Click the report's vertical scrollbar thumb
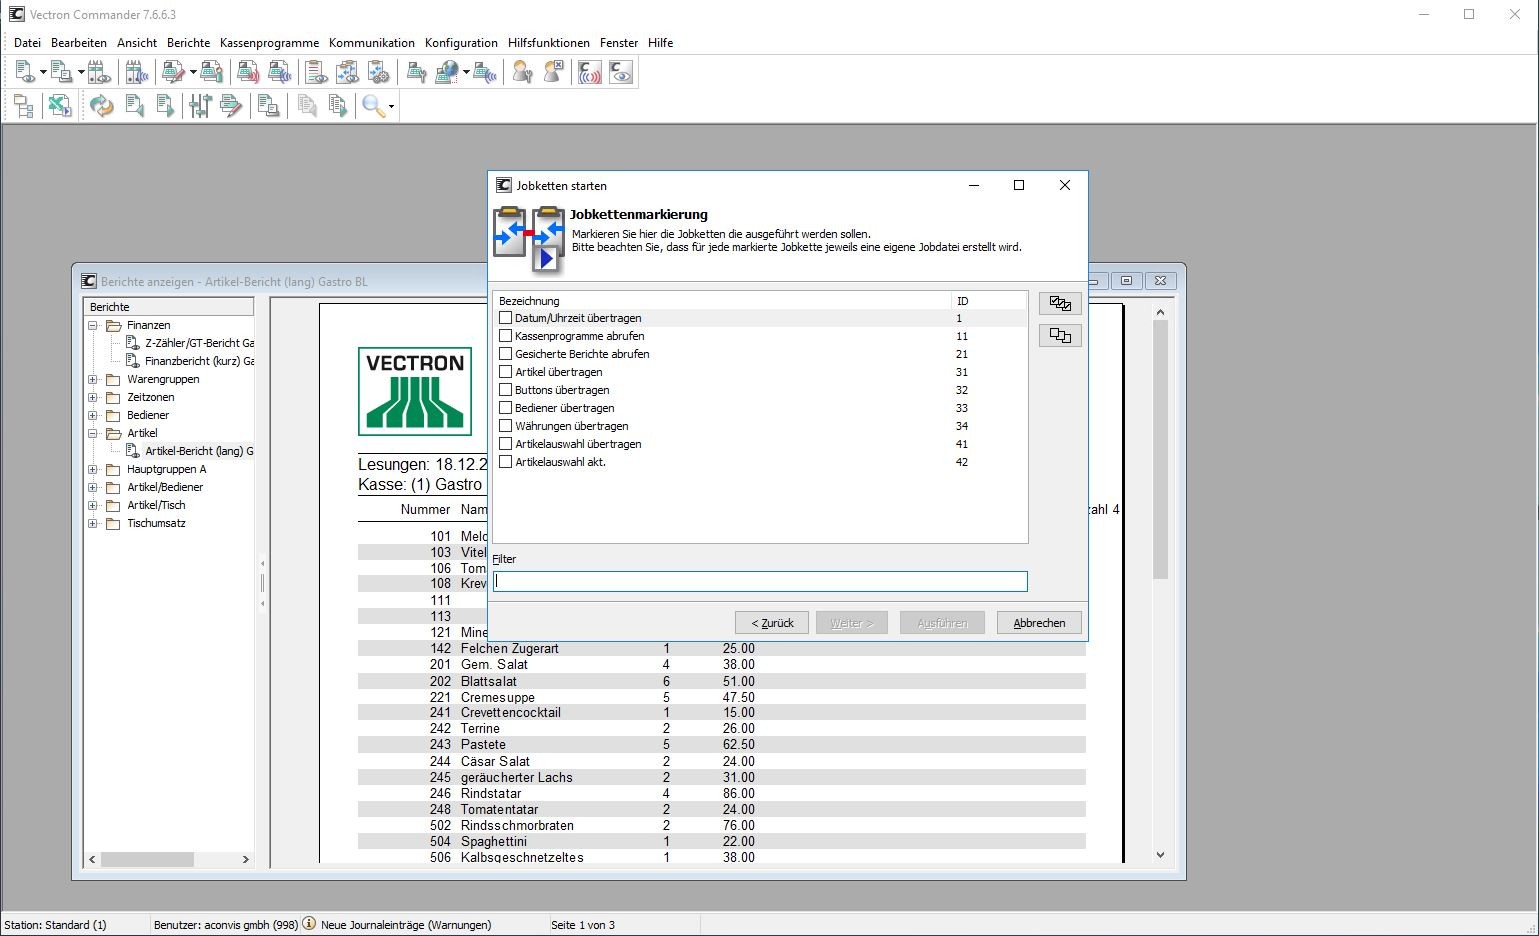The image size is (1539, 936). (1160, 450)
